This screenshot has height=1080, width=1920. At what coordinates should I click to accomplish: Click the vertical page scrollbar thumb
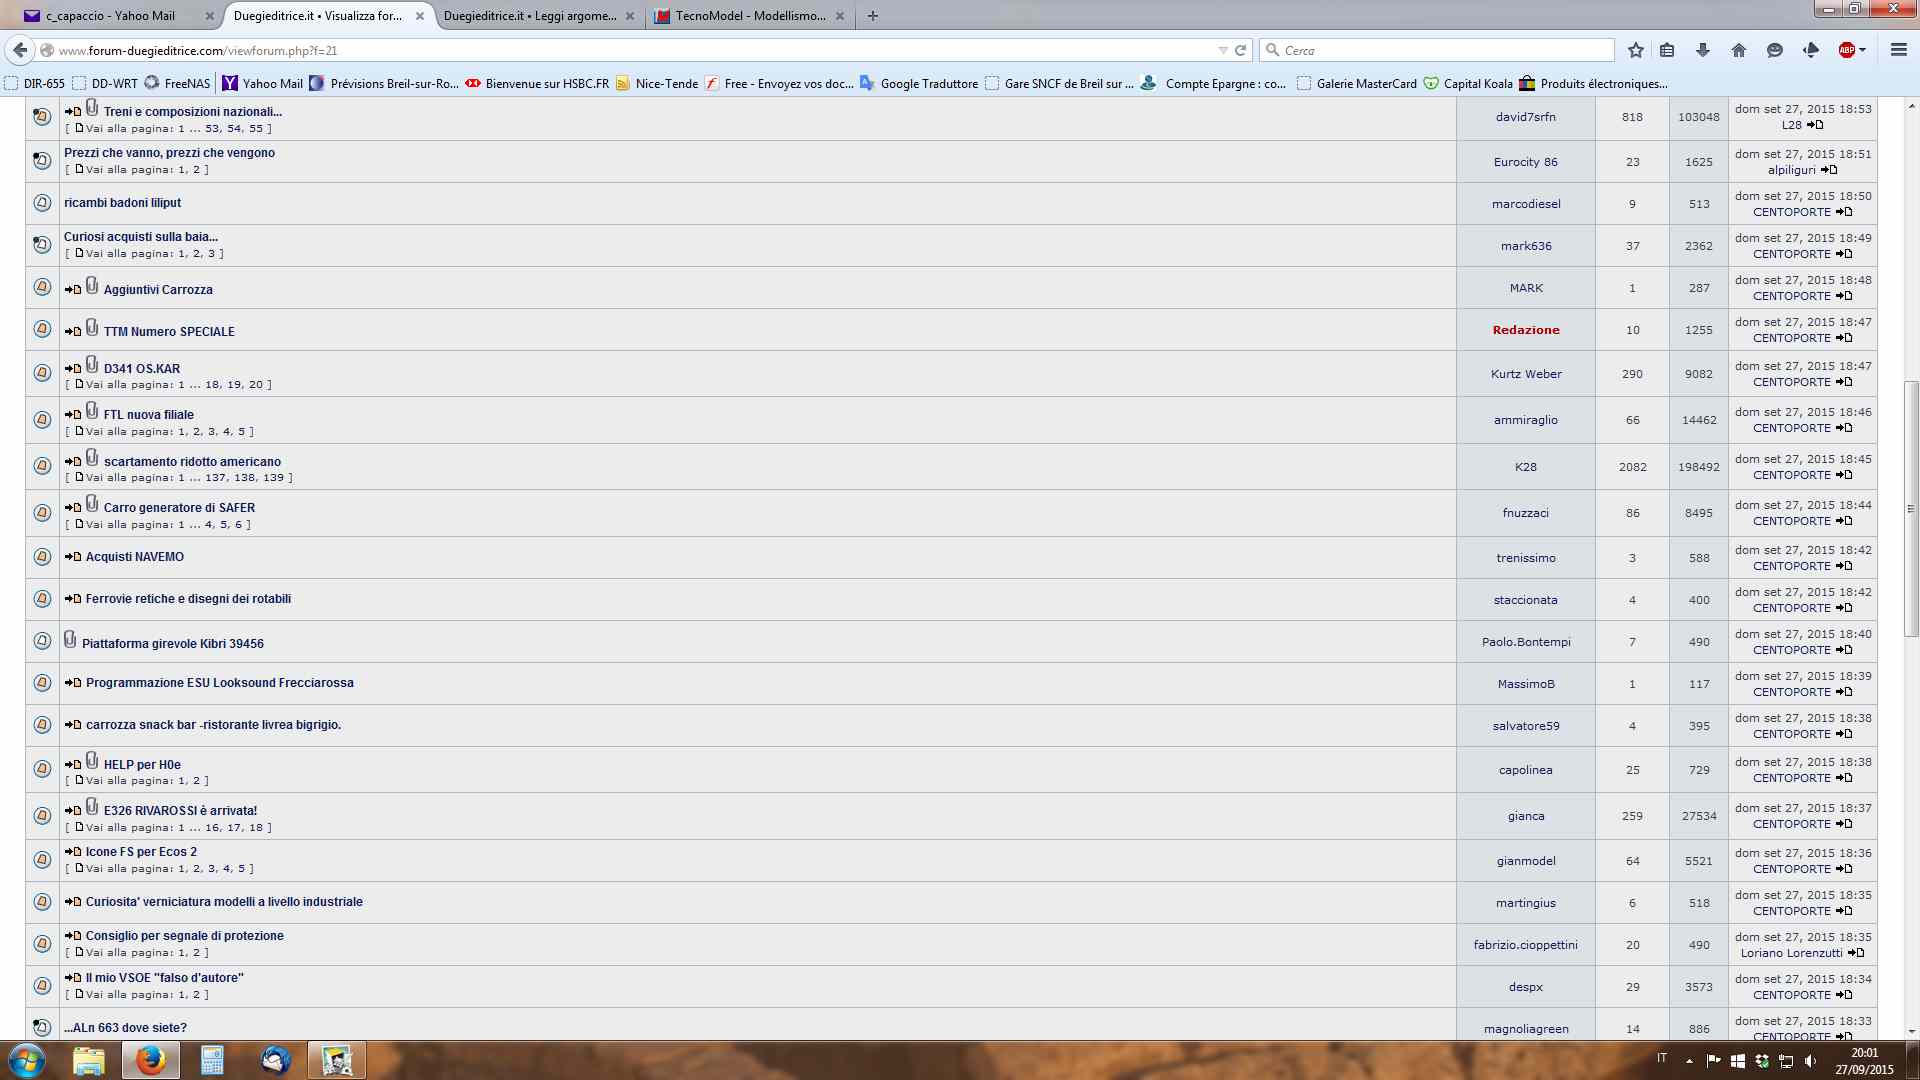tap(1911, 508)
